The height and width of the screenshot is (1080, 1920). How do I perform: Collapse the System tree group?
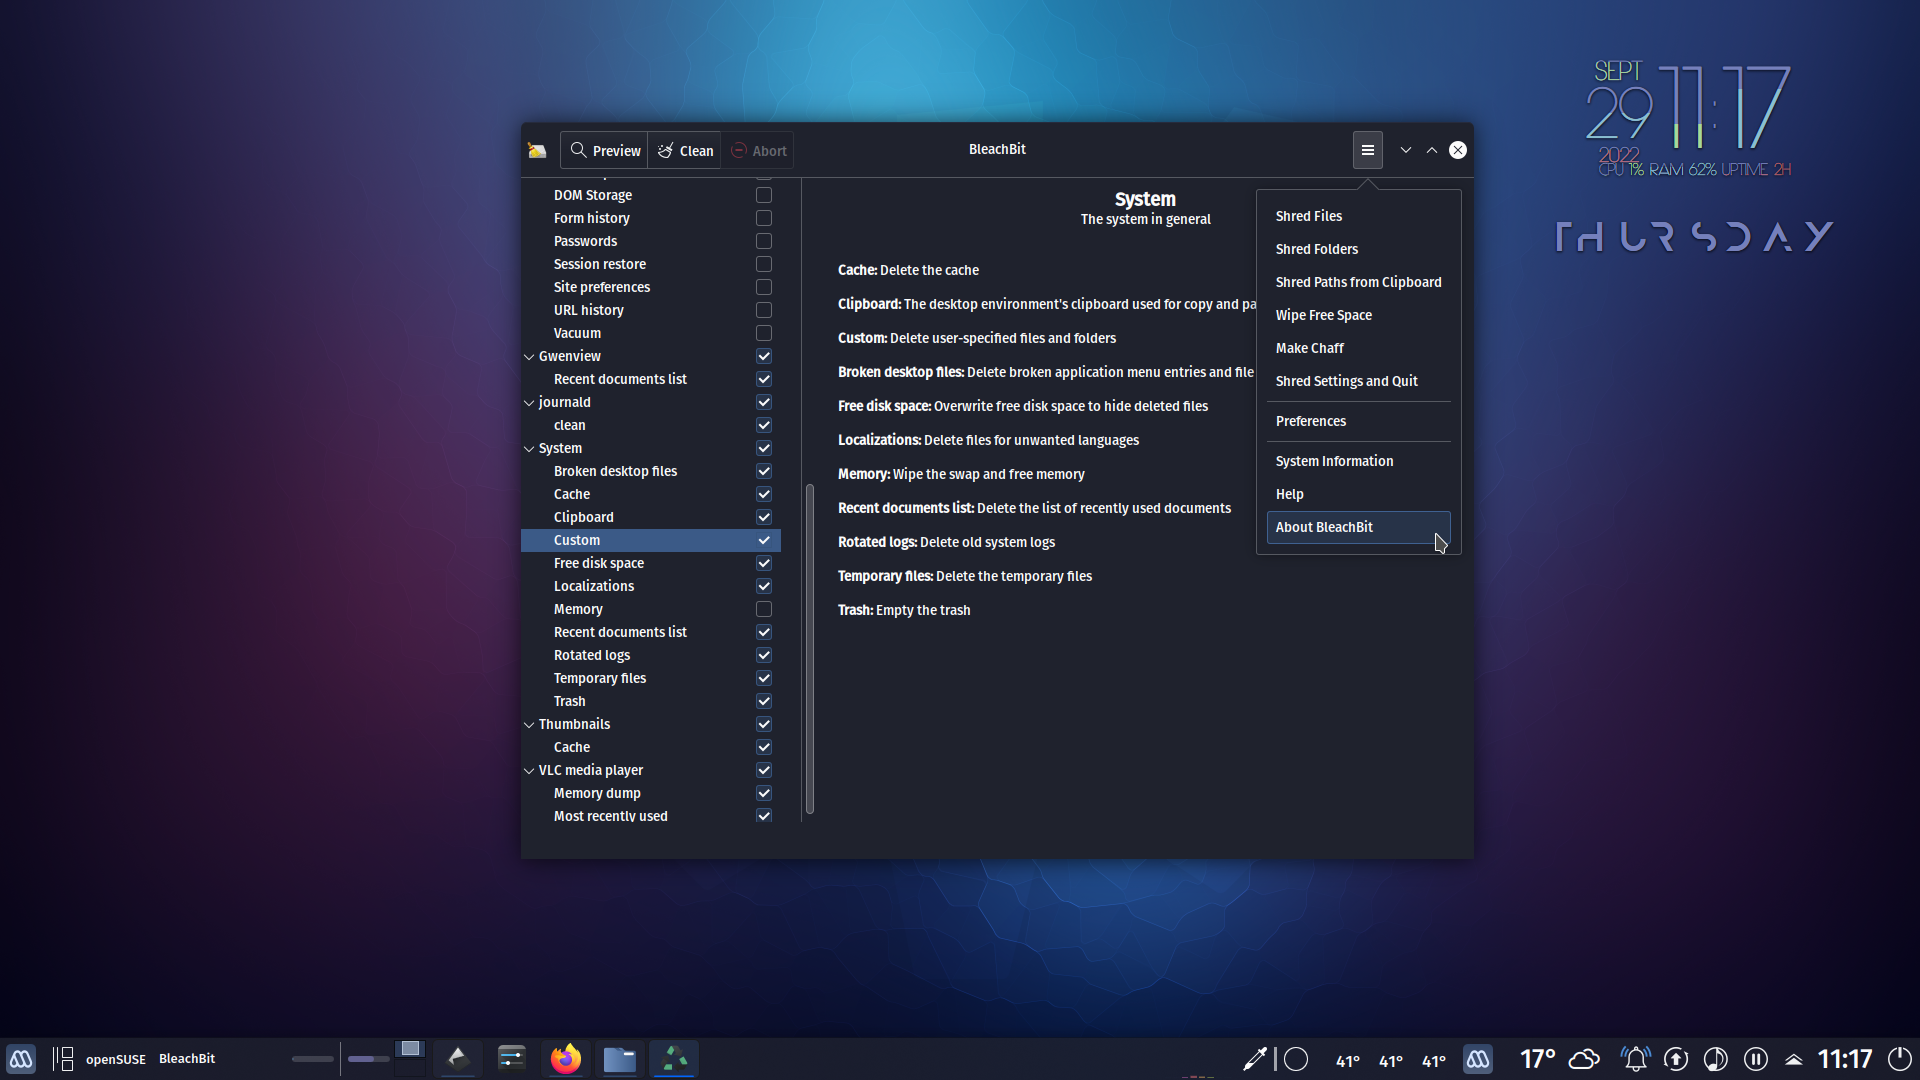(x=529, y=448)
